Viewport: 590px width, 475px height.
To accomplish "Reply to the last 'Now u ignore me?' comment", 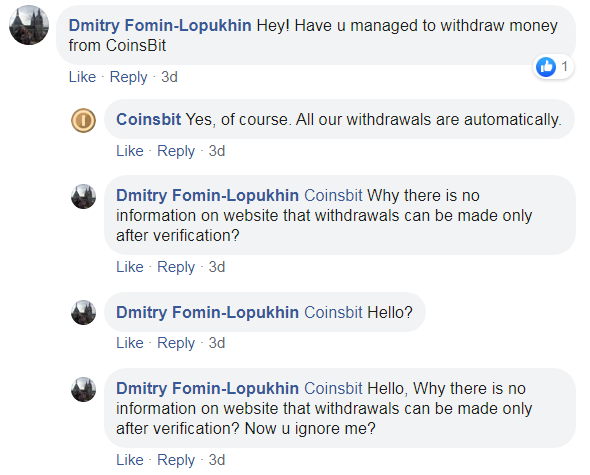I will pyautogui.click(x=176, y=460).
